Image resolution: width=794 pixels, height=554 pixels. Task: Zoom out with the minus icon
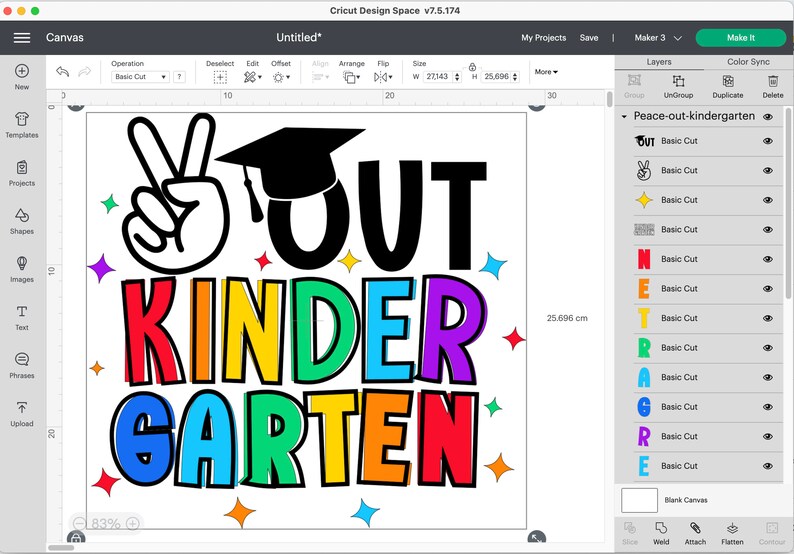pyautogui.click(x=80, y=523)
